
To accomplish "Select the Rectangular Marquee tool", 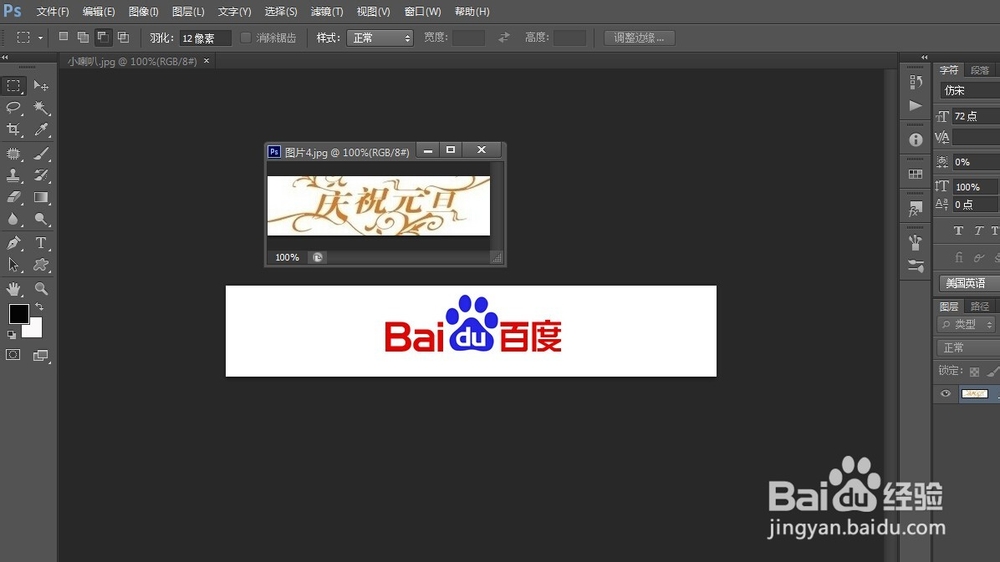I will pyautogui.click(x=13, y=85).
